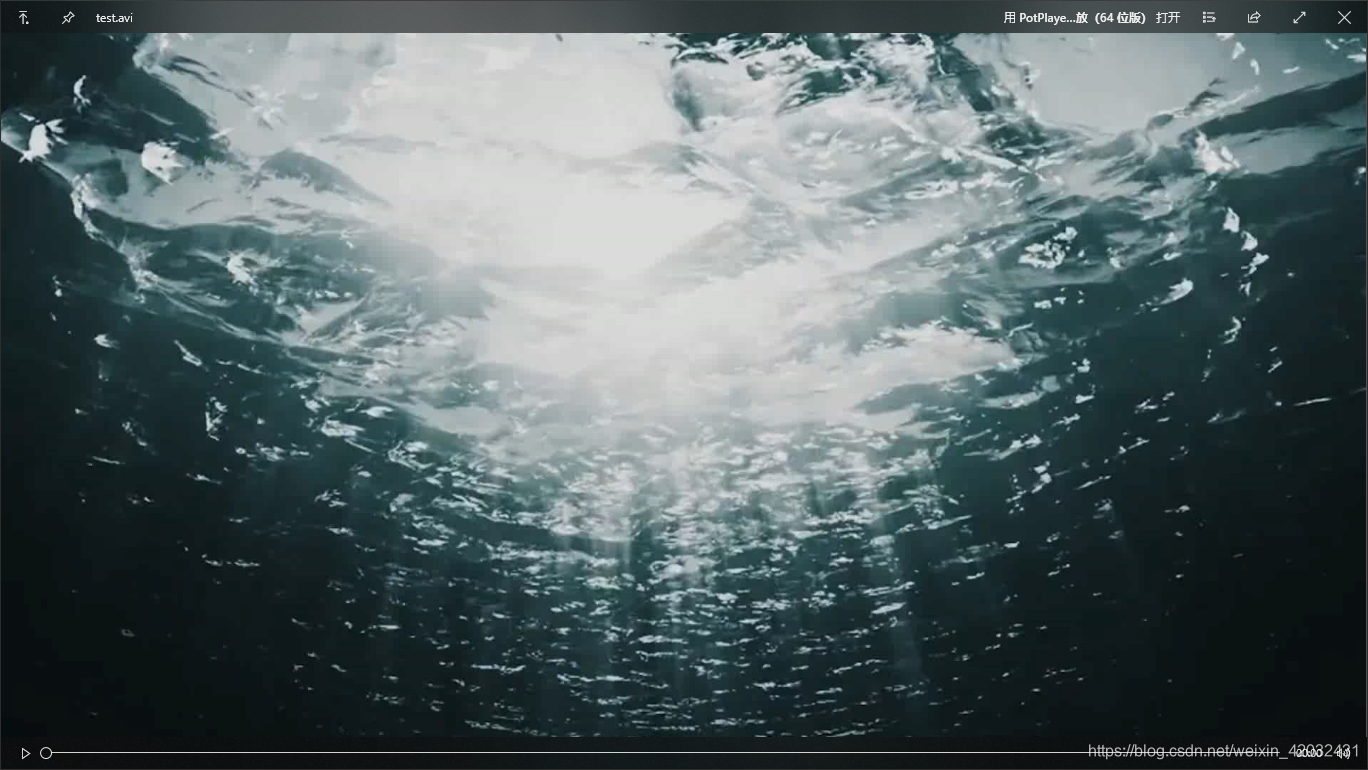
Task: Toggle the stay-on-top arrow icon
Action: tap(24, 18)
